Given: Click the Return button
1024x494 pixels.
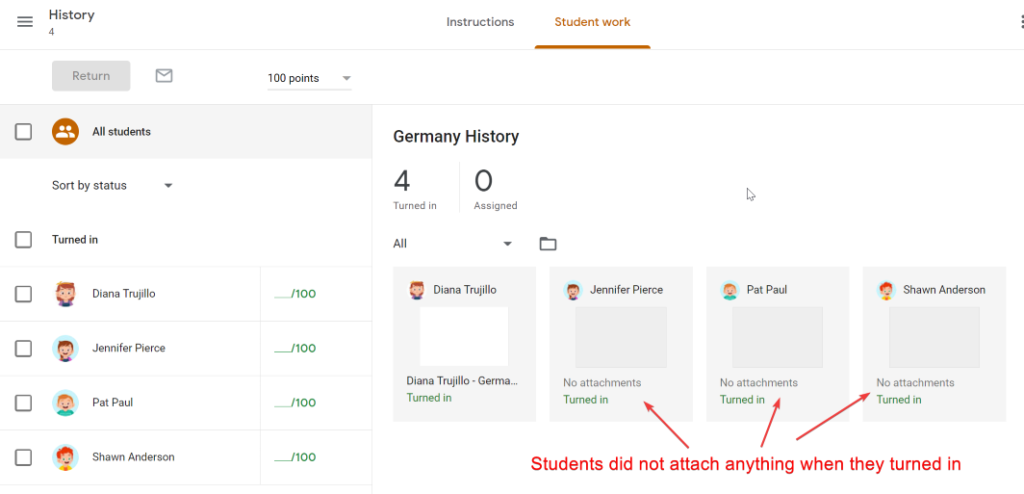Looking at the screenshot, I should 91,76.
